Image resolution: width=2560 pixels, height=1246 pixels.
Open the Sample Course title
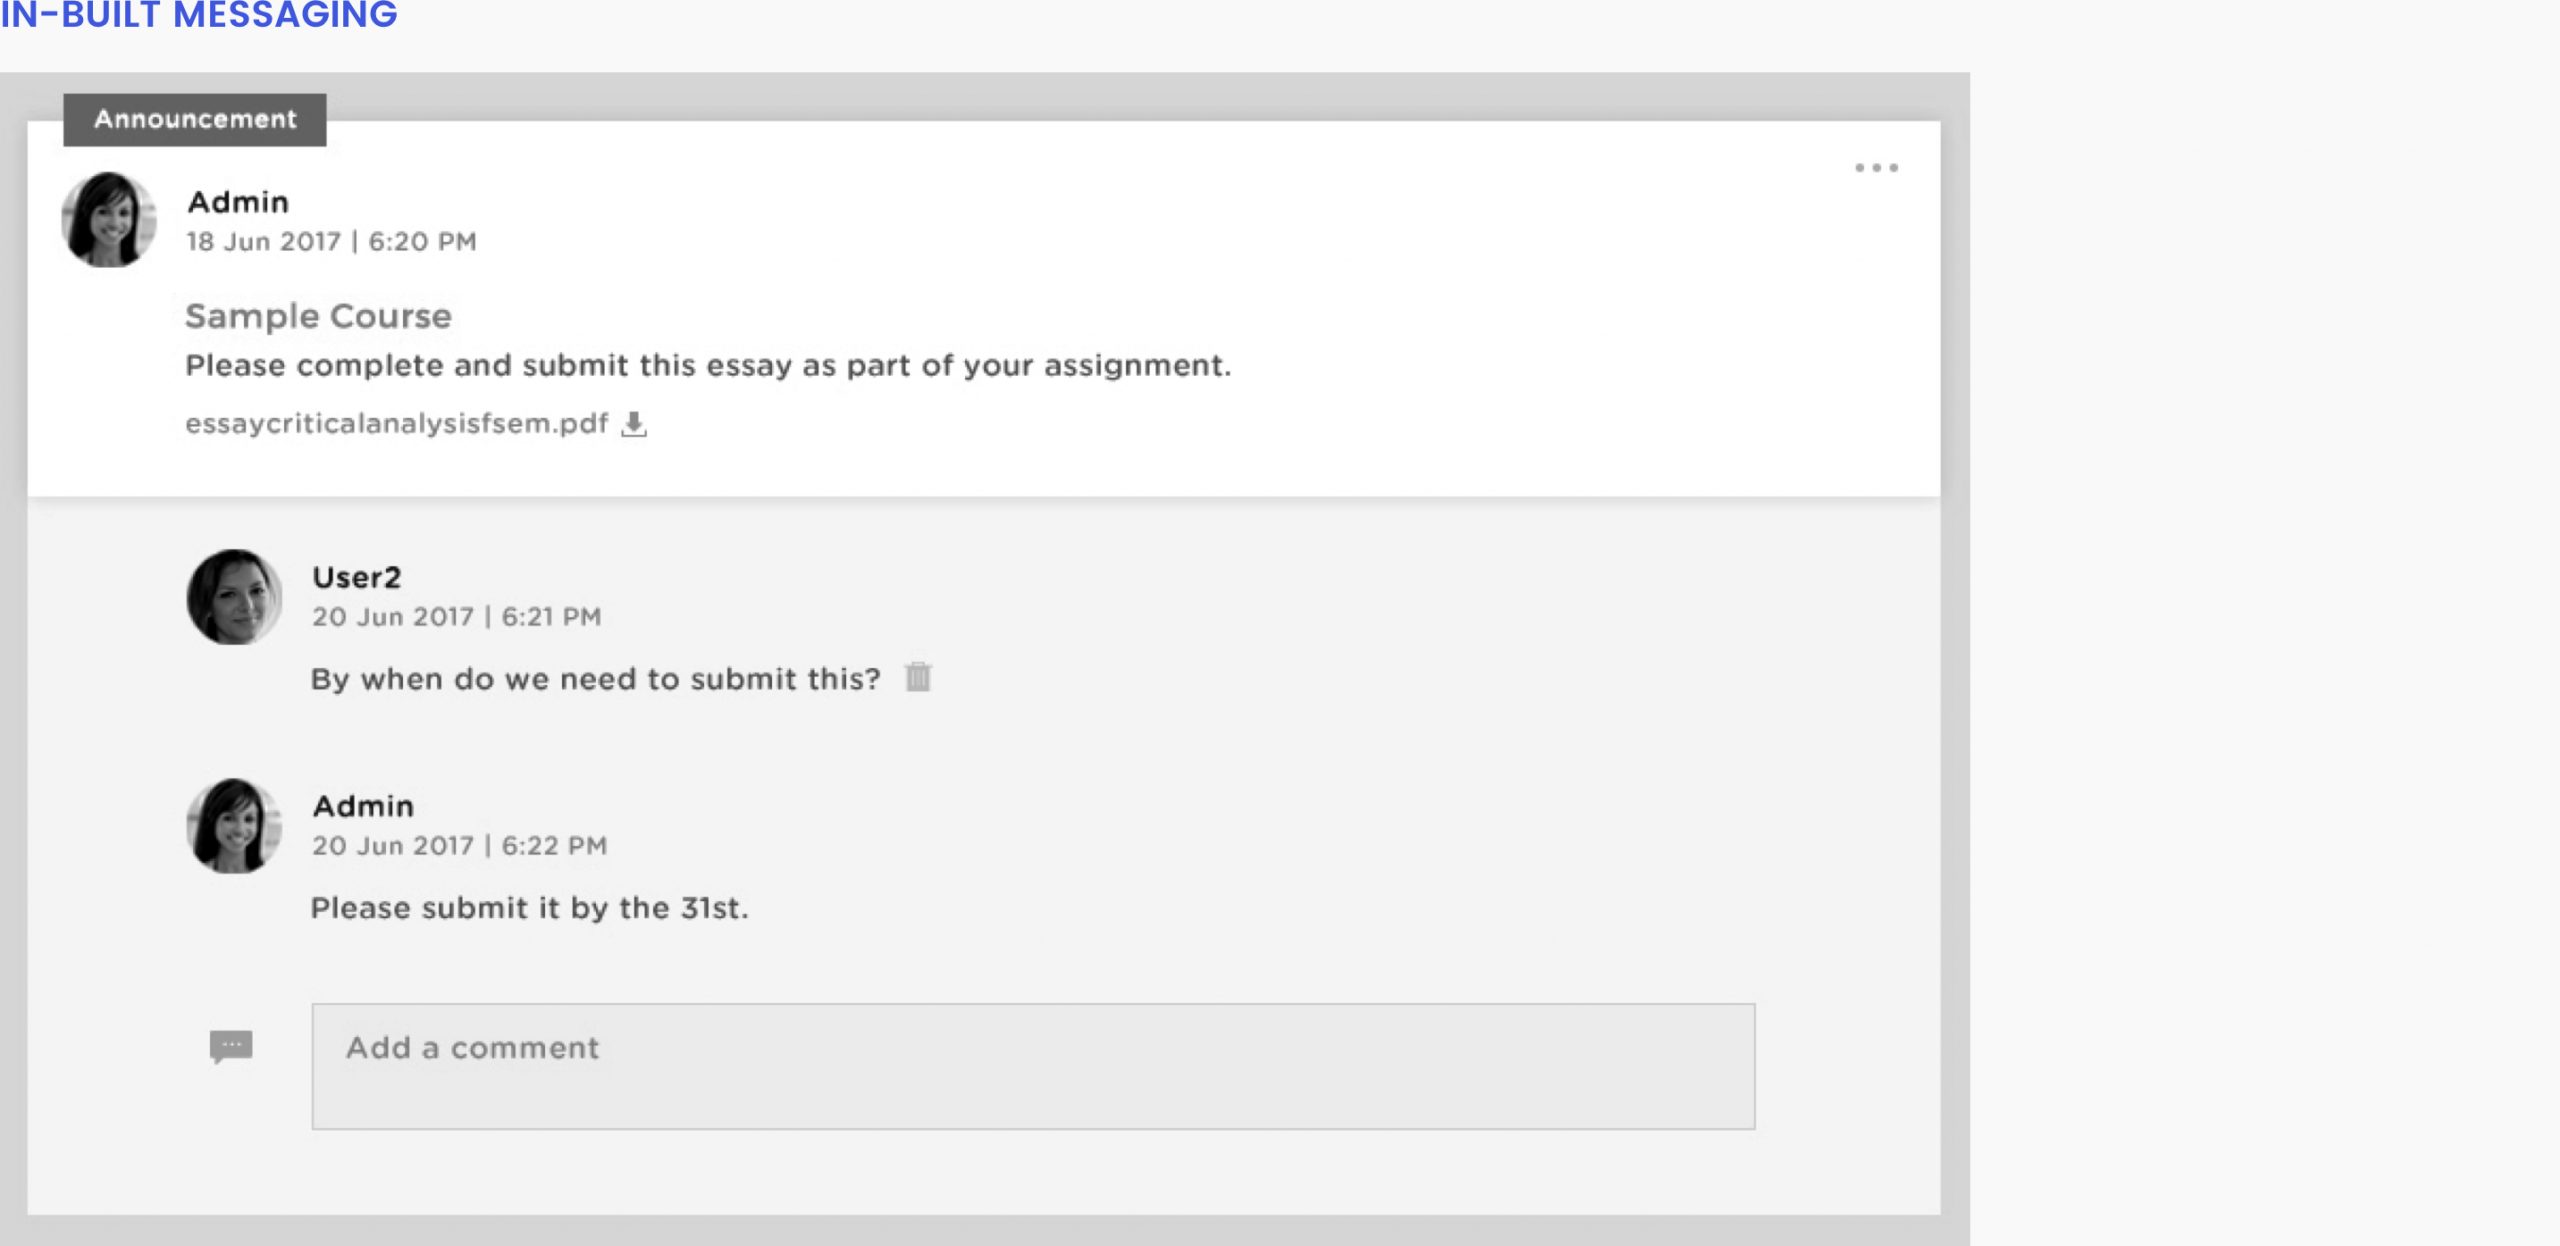click(x=318, y=316)
